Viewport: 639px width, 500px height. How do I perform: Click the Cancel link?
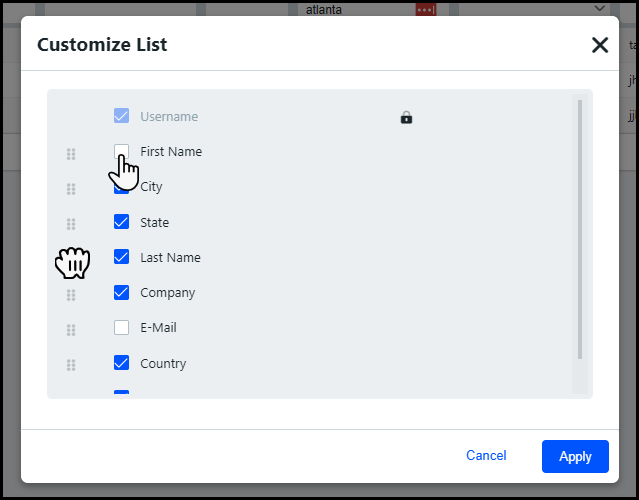pyautogui.click(x=486, y=456)
